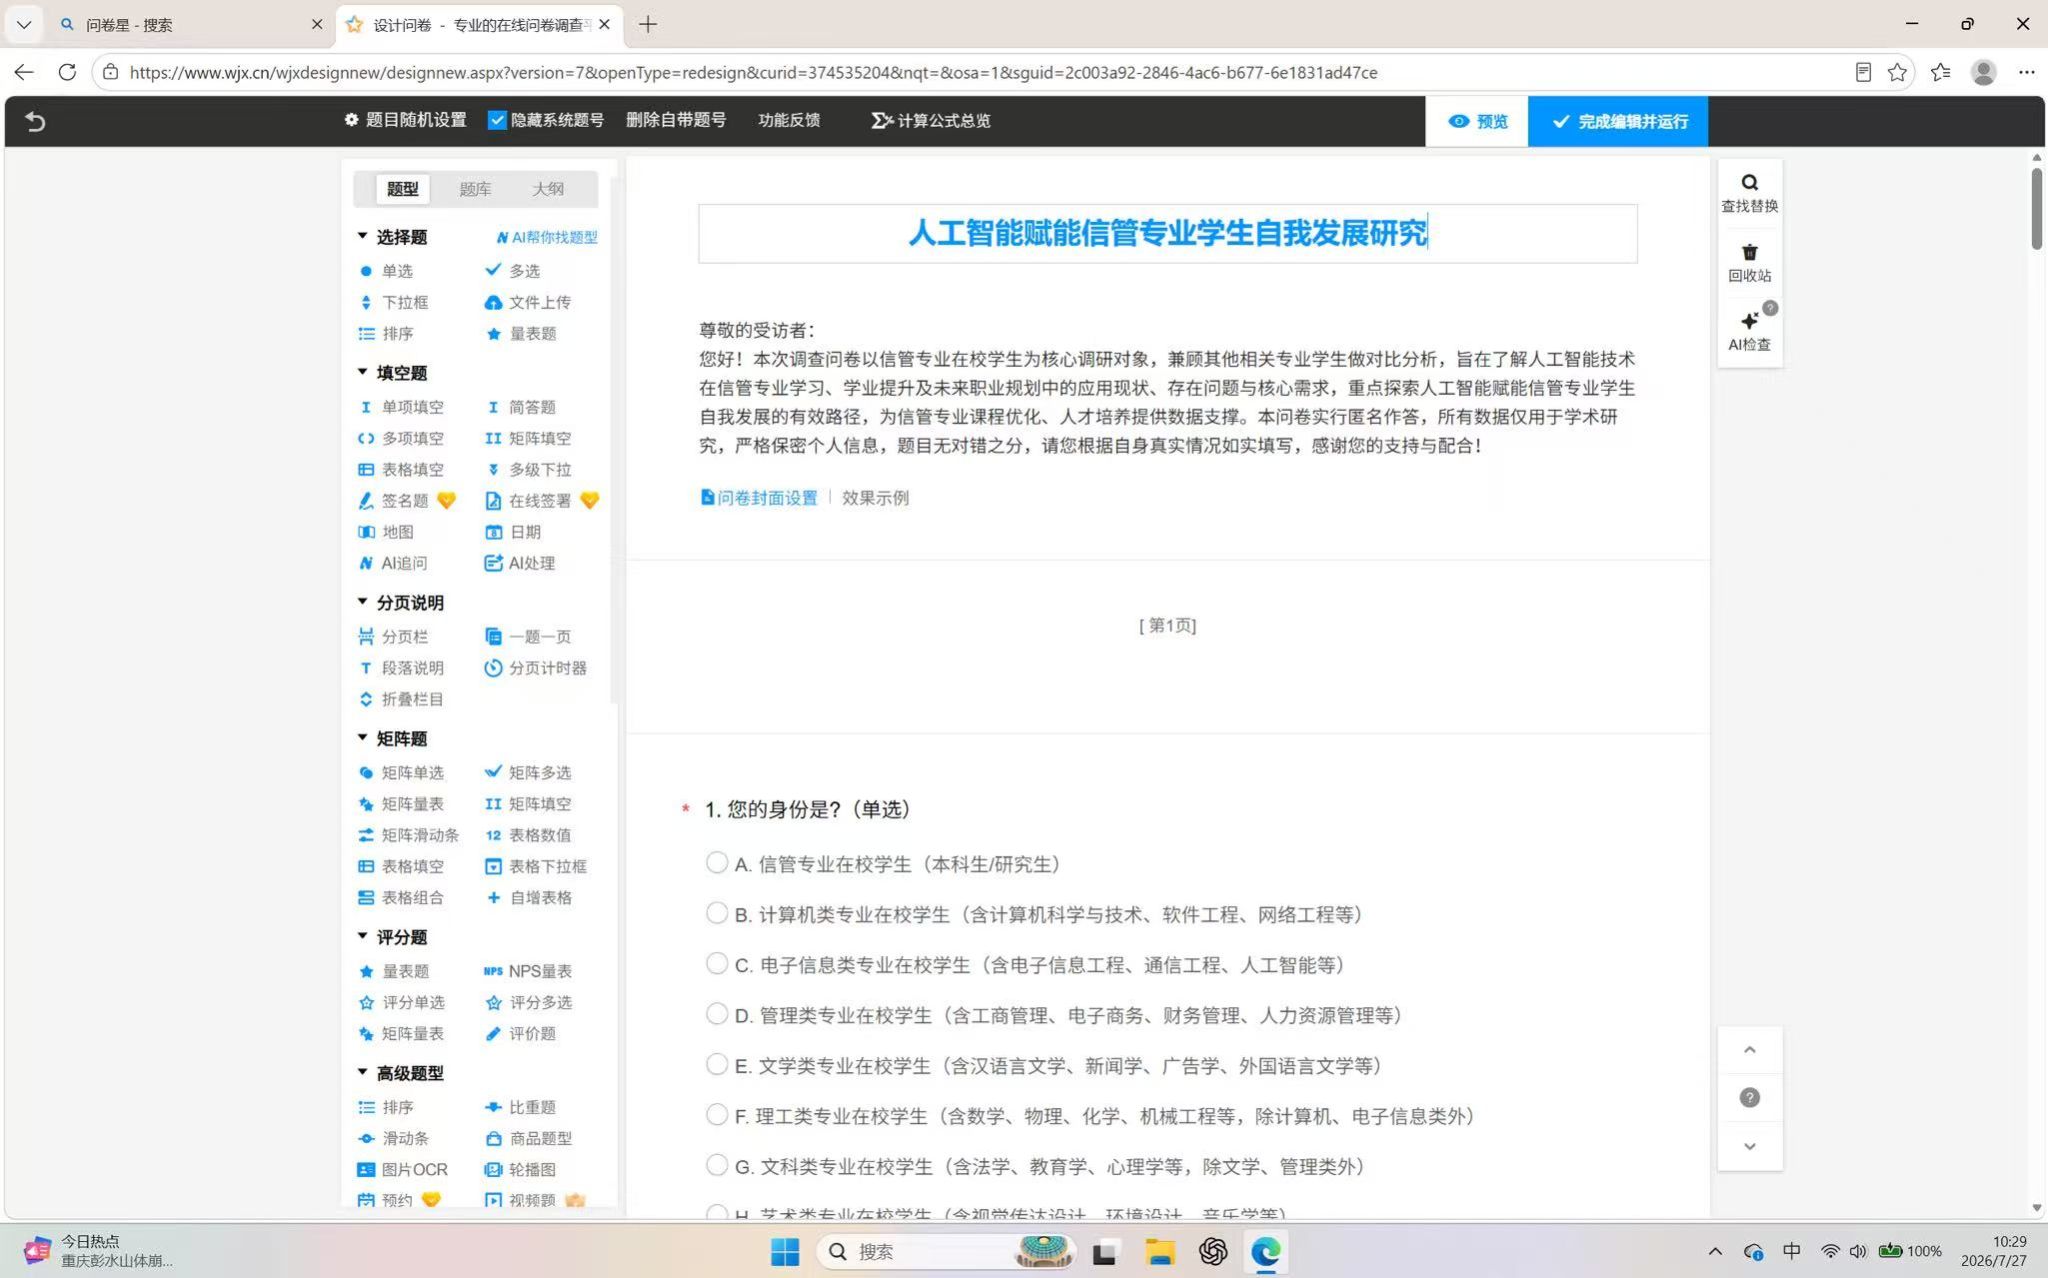Insert a 分页栏 page break
The width and height of the screenshot is (2048, 1278).
393,636
